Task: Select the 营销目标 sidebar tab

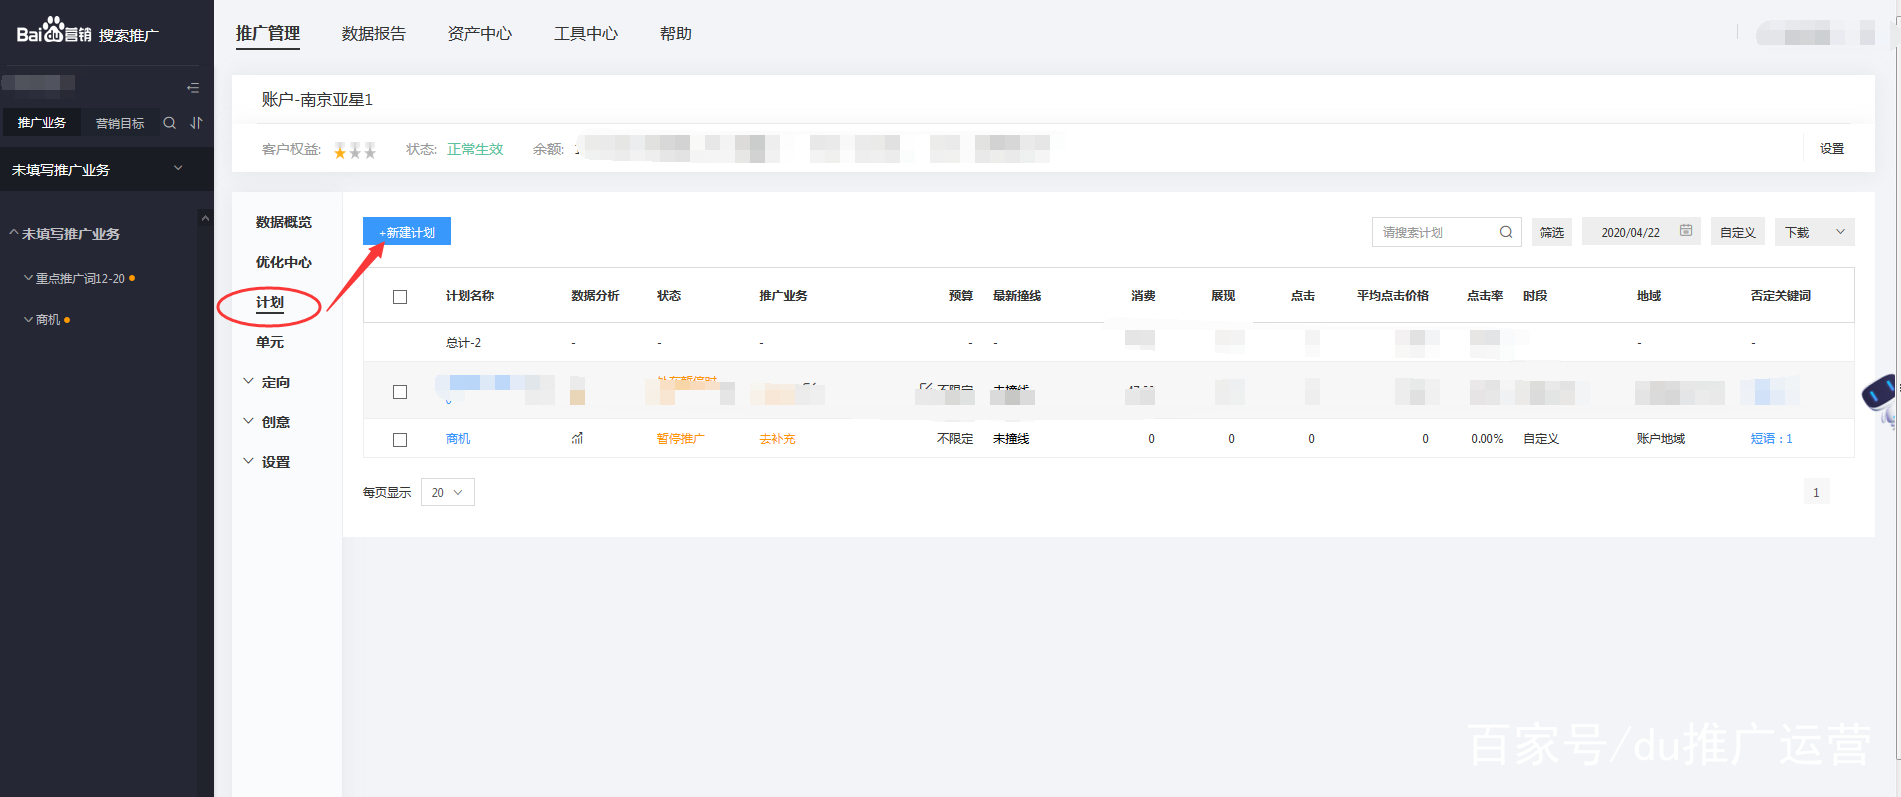Action: click(120, 123)
